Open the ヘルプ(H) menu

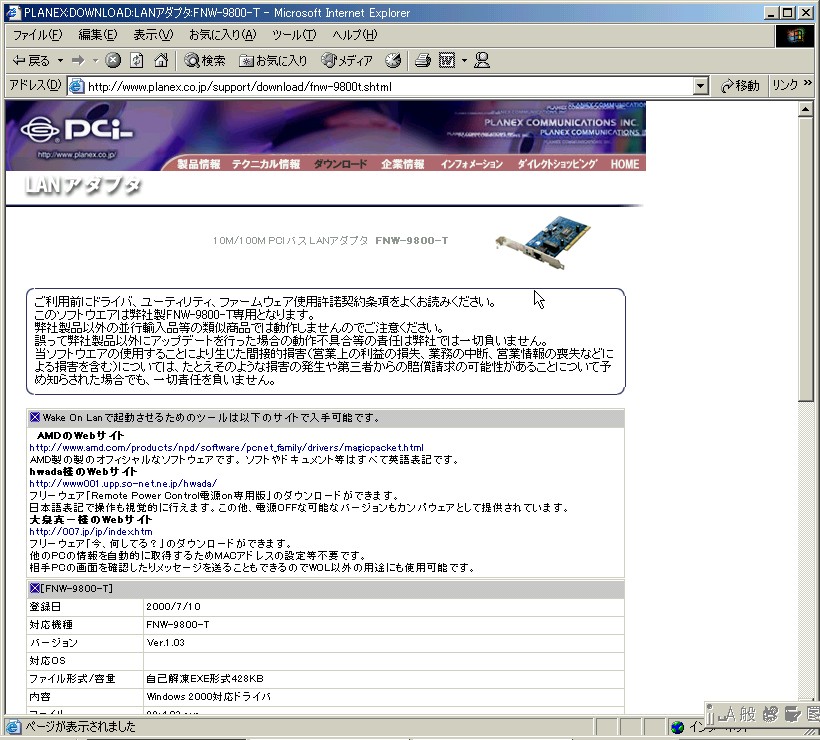coord(355,35)
